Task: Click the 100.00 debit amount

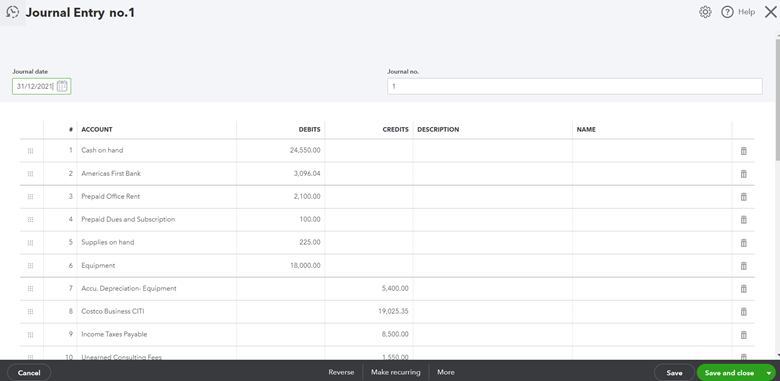Action: pos(310,219)
